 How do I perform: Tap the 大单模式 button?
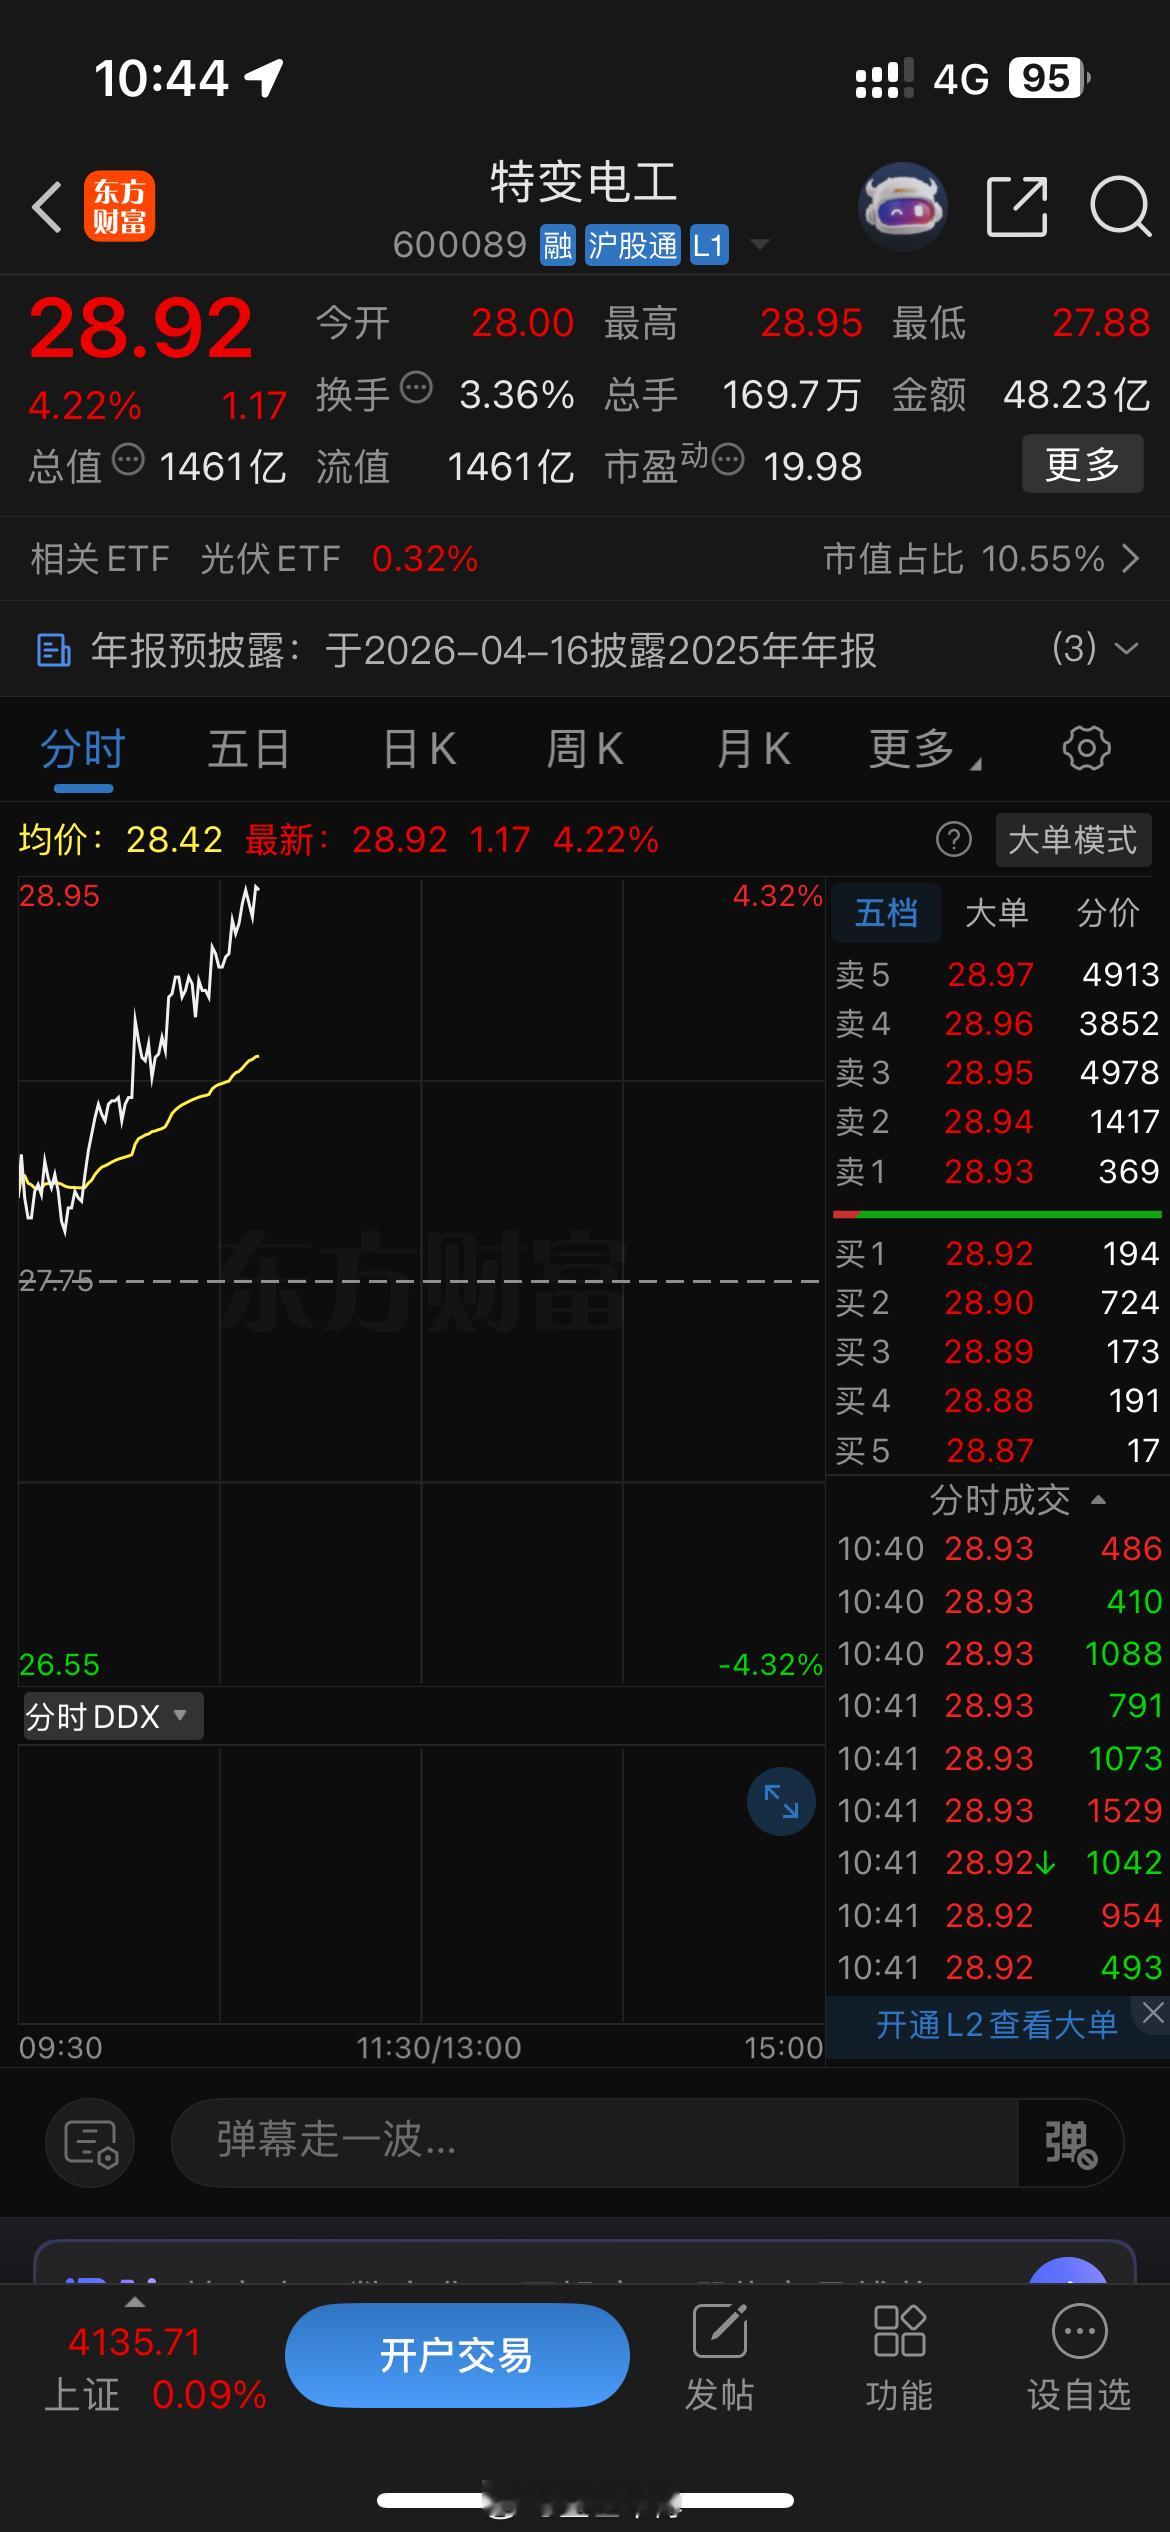pos(1073,839)
